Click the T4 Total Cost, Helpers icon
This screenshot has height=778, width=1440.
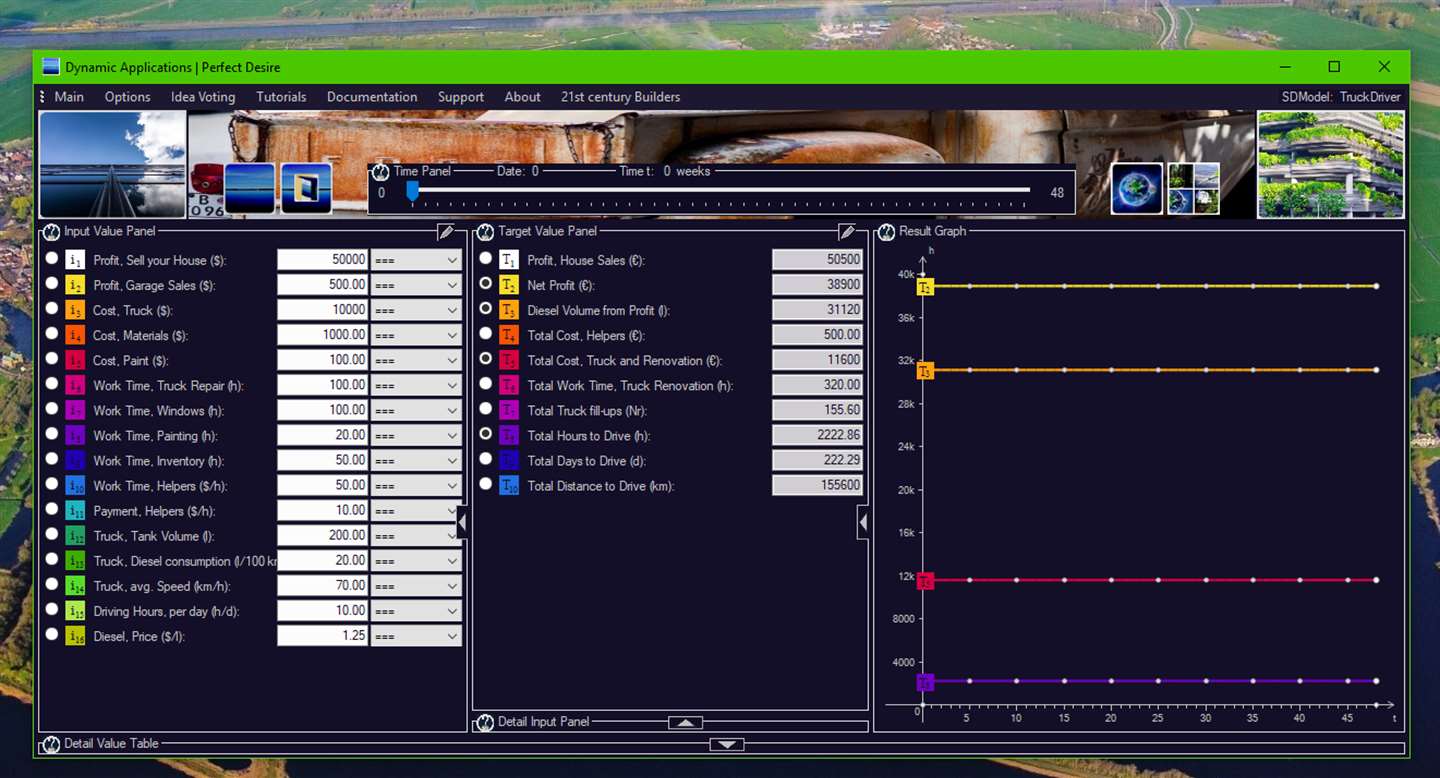click(509, 335)
